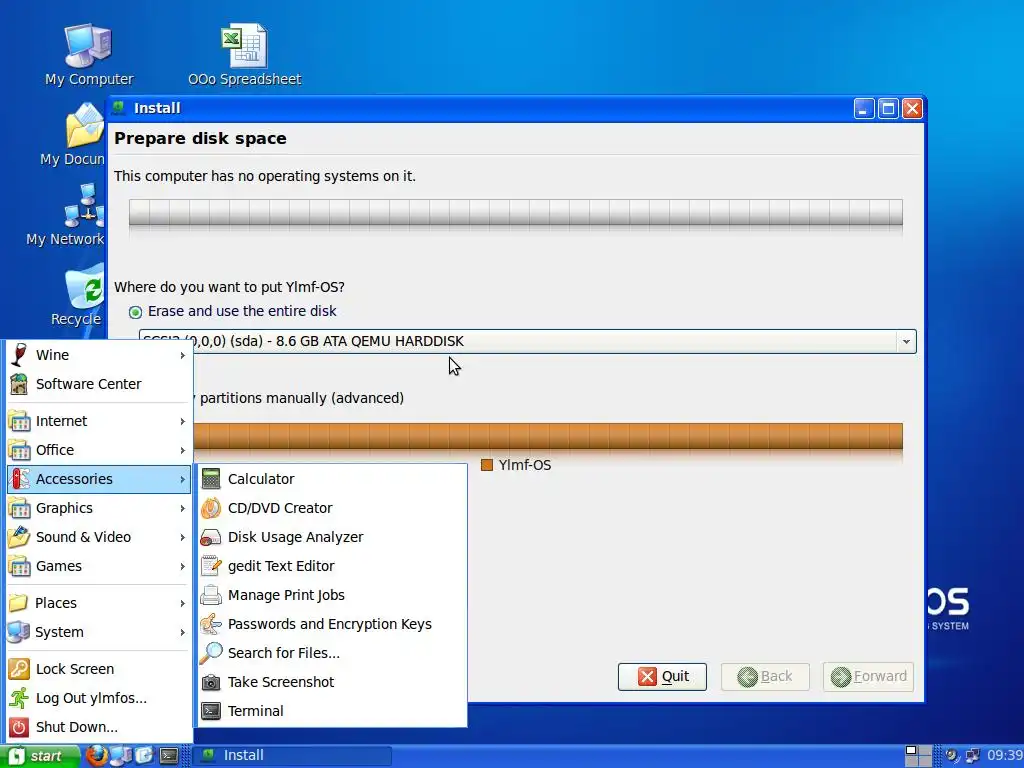Open OOo Spreadsheet desktop icon
1024x768 pixels.
coord(245,55)
